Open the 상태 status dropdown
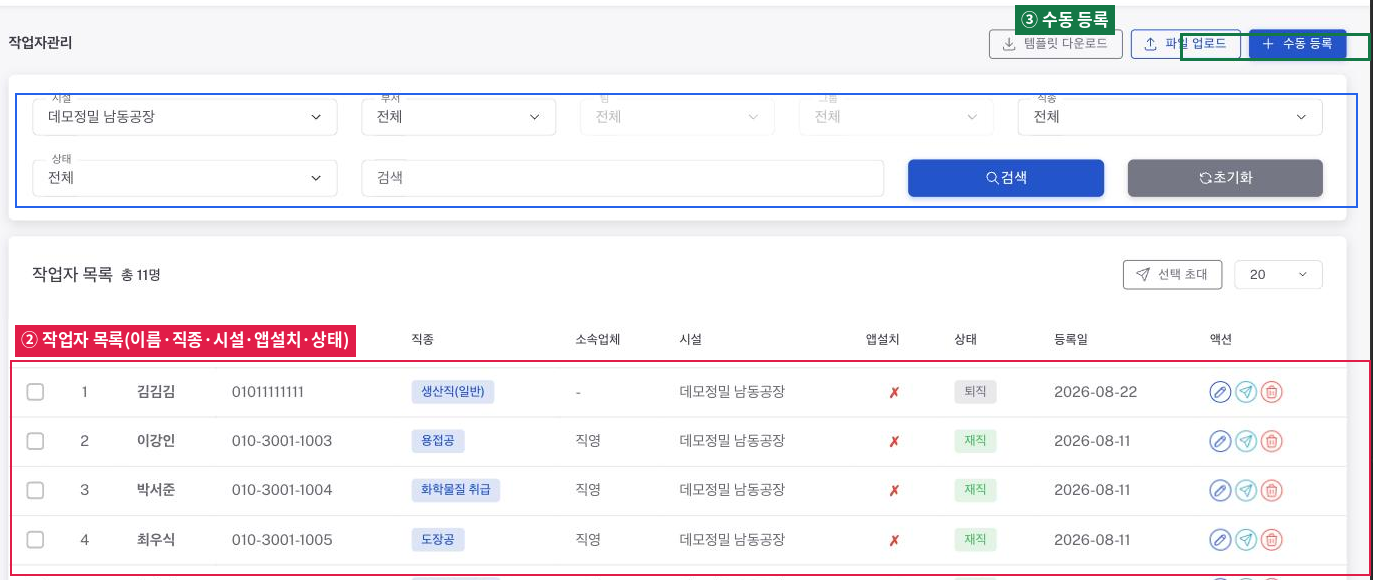Image resolution: width=1373 pixels, height=580 pixels. (185, 178)
